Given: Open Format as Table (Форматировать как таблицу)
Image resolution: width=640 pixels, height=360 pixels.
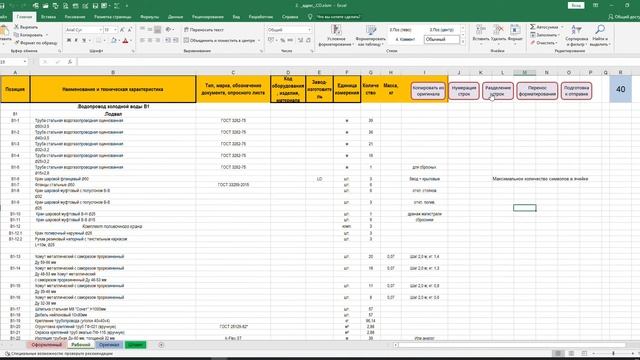Looking at the screenshot, I should tap(371, 36).
